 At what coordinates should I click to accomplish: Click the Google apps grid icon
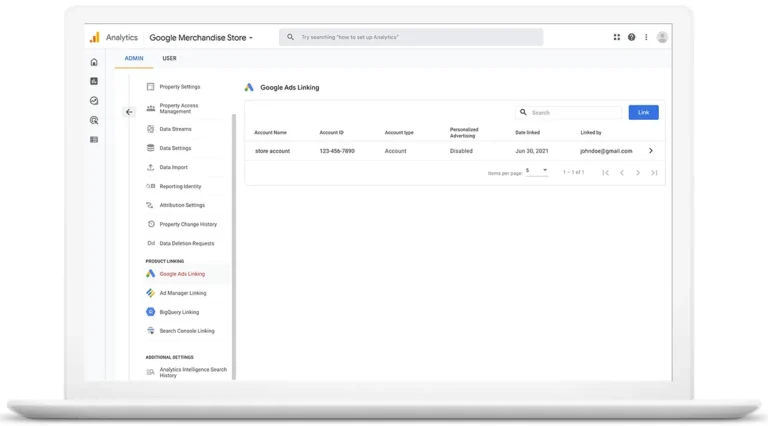coord(617,37)
